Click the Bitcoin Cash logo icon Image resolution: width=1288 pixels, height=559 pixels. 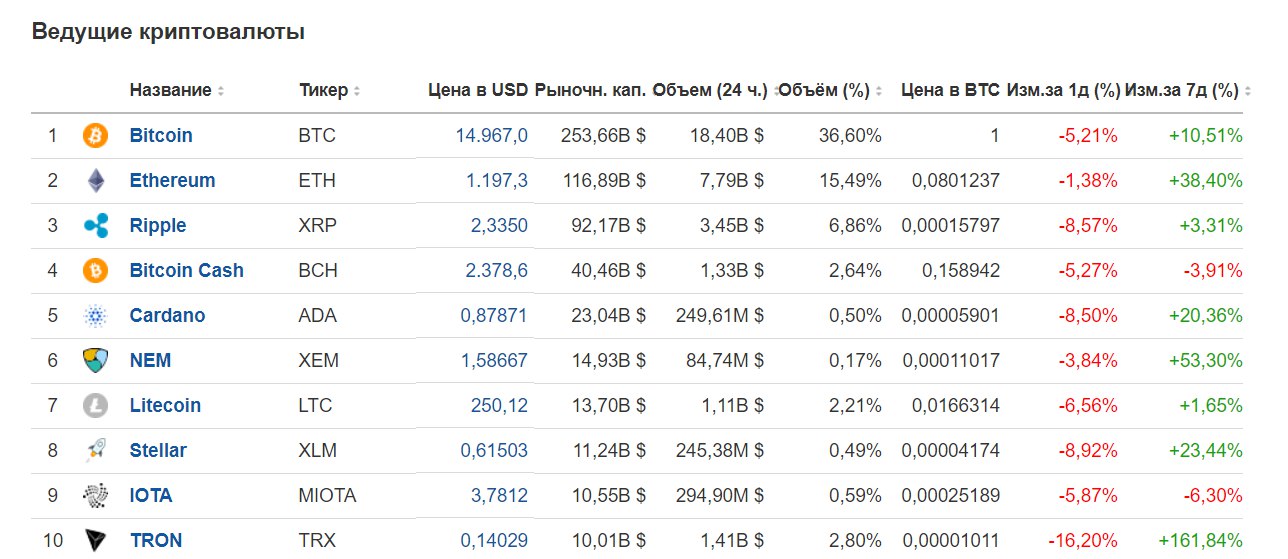(95, 270)
